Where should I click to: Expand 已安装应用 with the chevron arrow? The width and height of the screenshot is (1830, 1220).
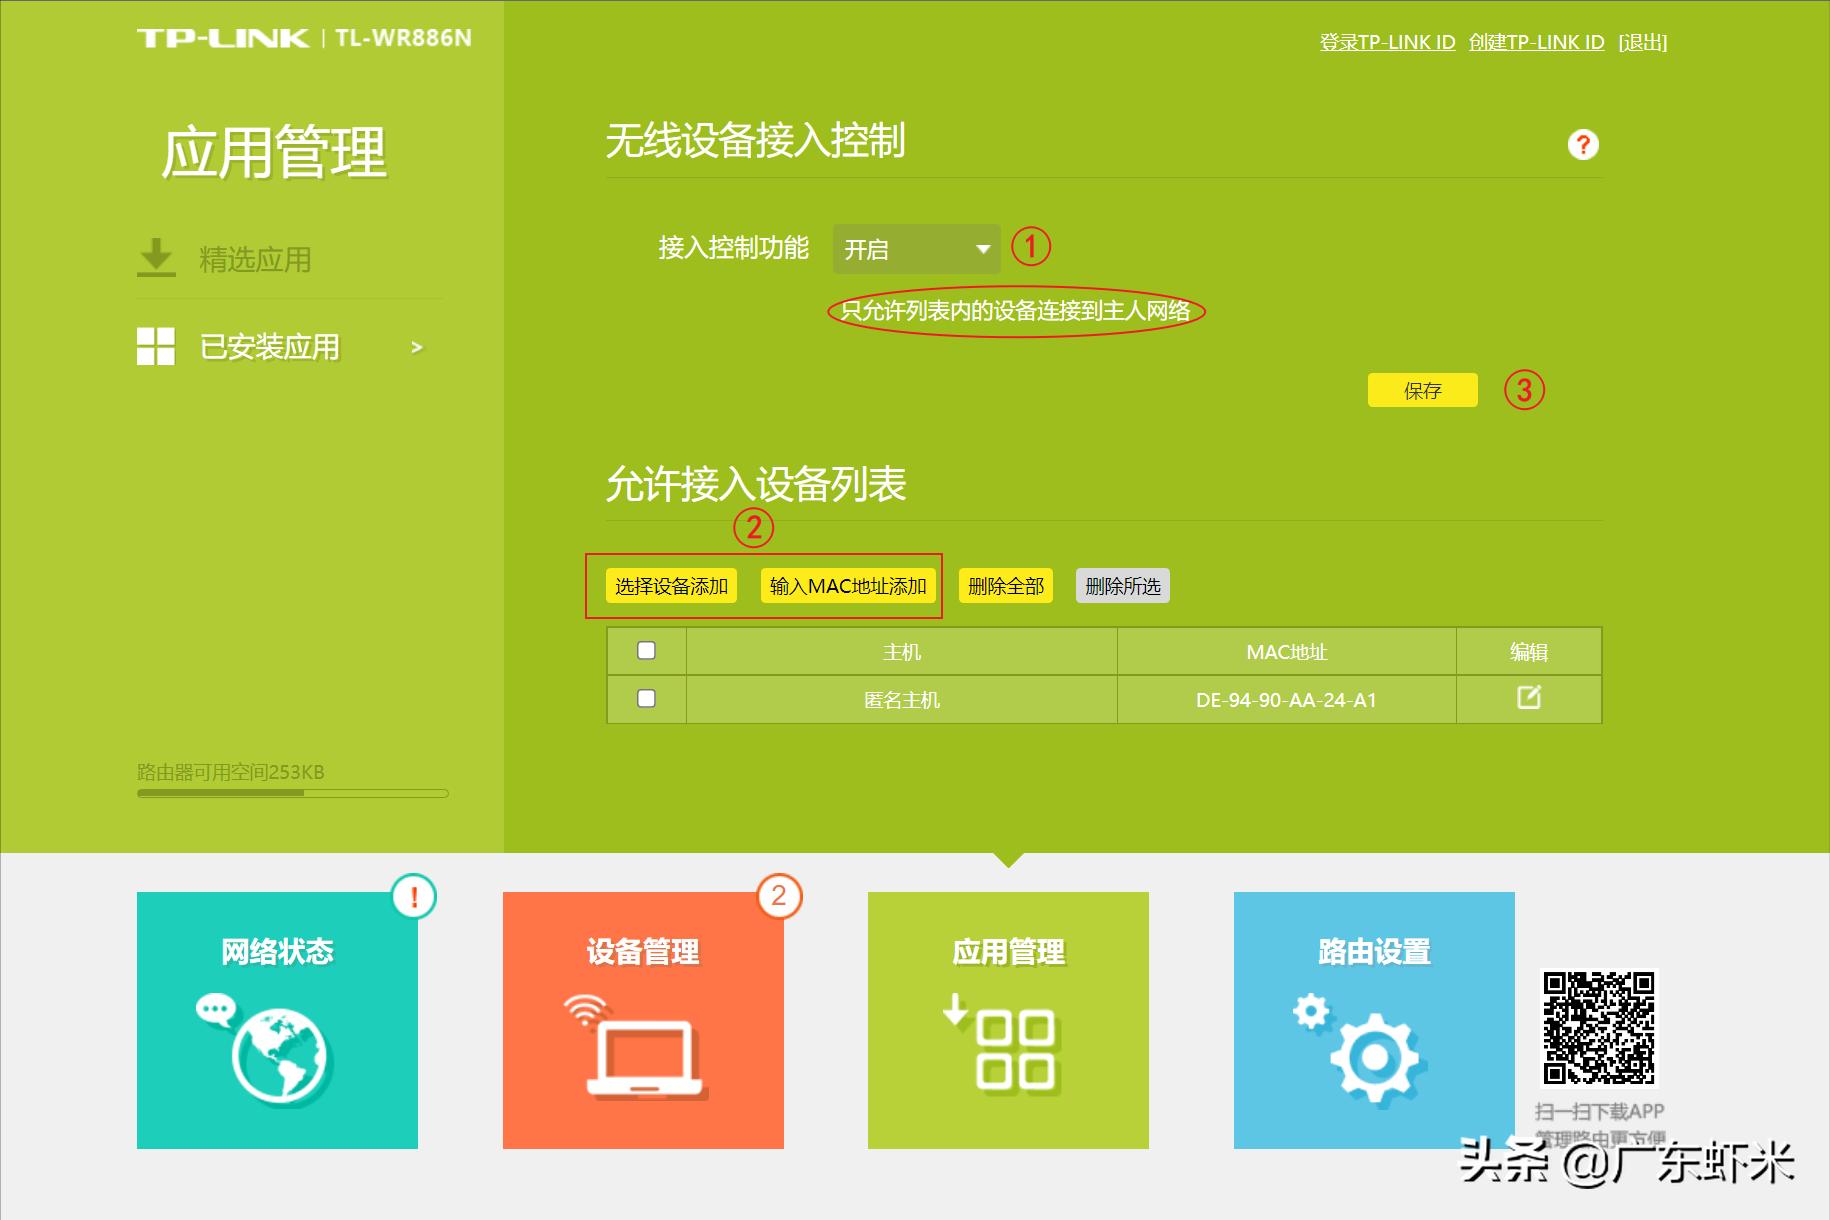(x=417, y=345)
